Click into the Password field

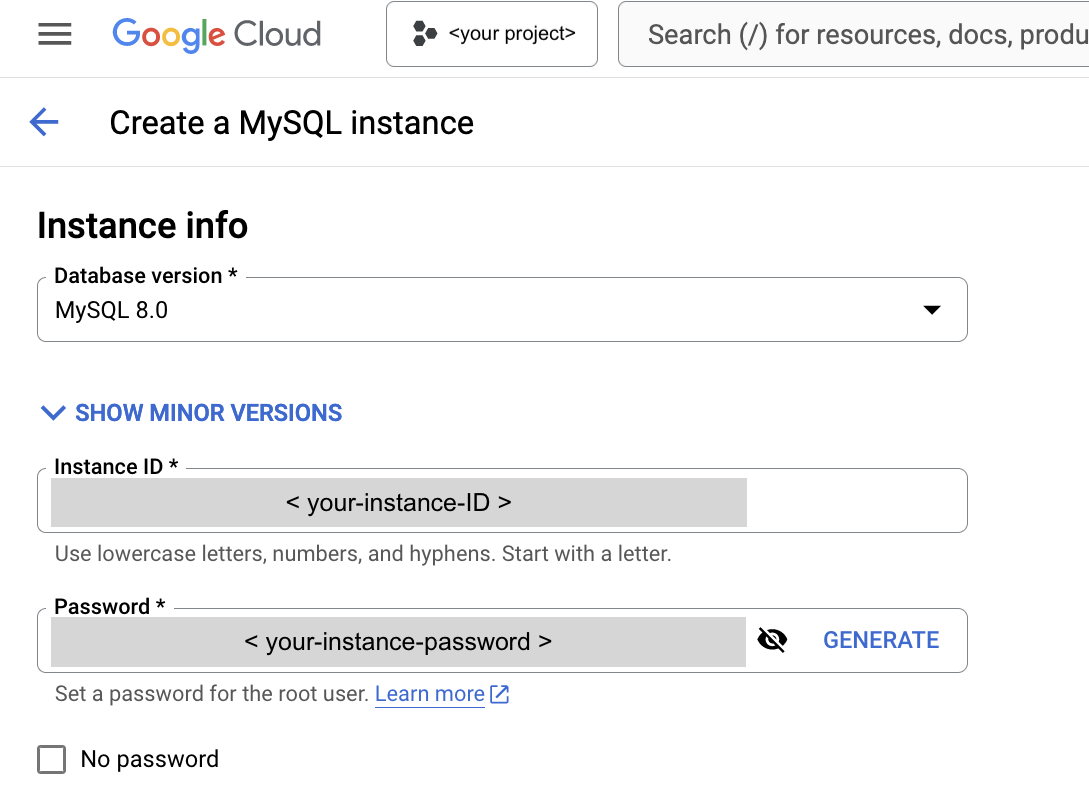(398, 641)
